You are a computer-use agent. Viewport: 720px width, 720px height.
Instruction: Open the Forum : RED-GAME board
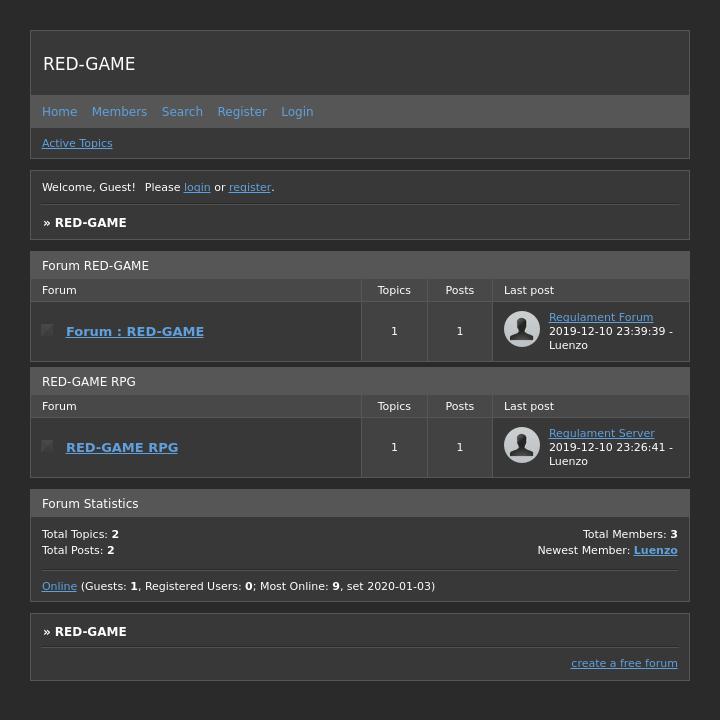click(135, 332)
